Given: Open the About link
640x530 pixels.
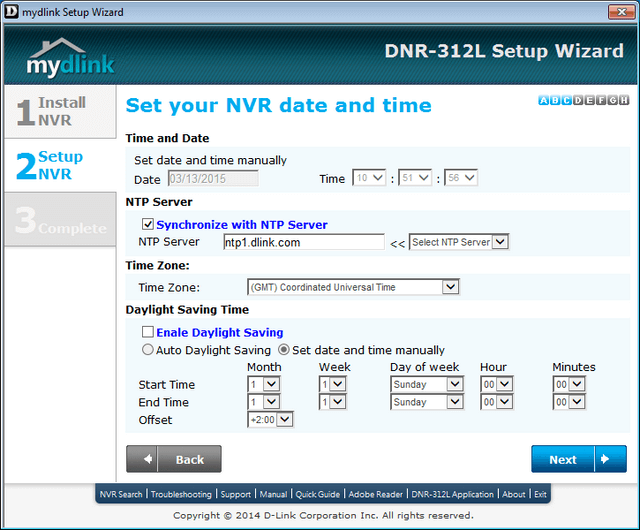Looking at the screenshot, I should [513, 494].
